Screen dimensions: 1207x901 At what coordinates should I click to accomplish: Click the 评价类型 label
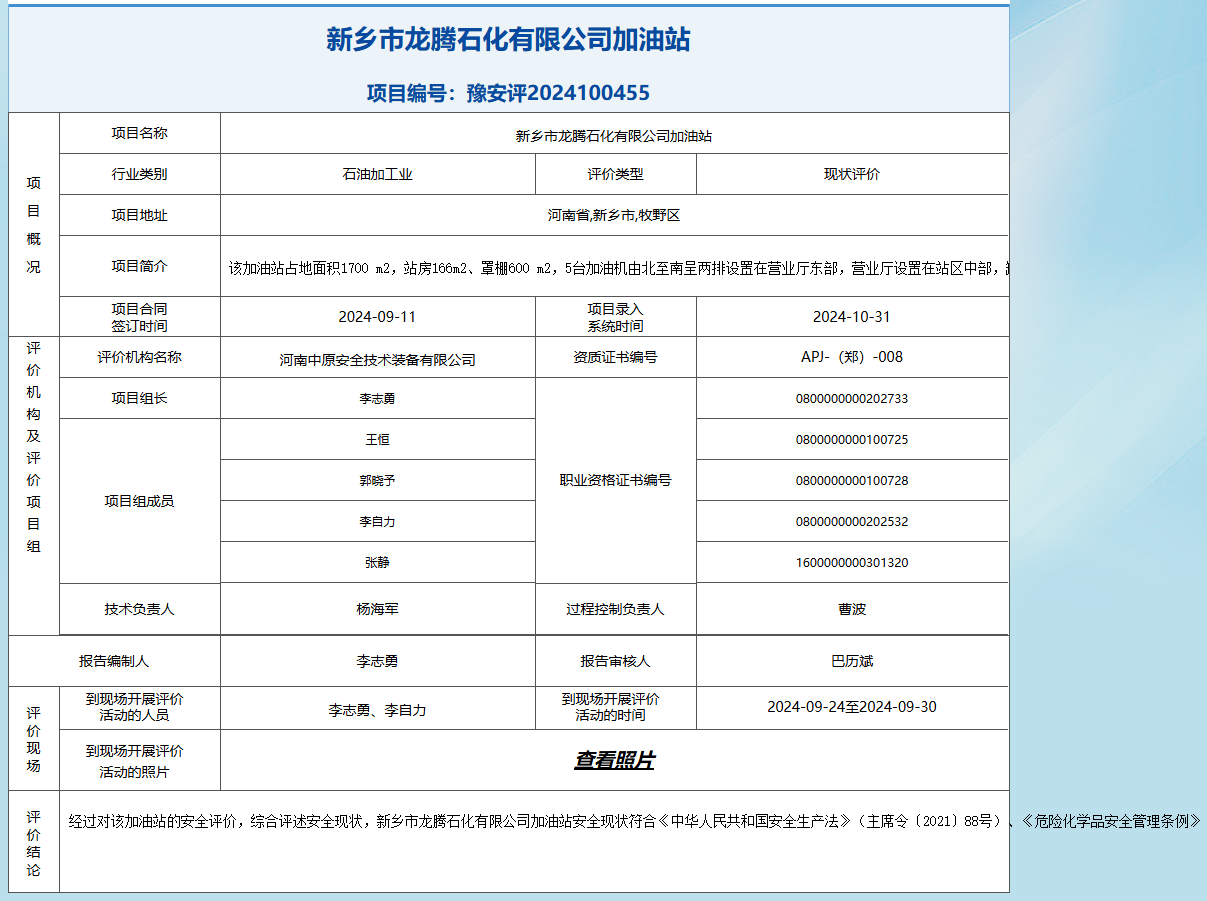pyautogui.click(x=615, y=174)
